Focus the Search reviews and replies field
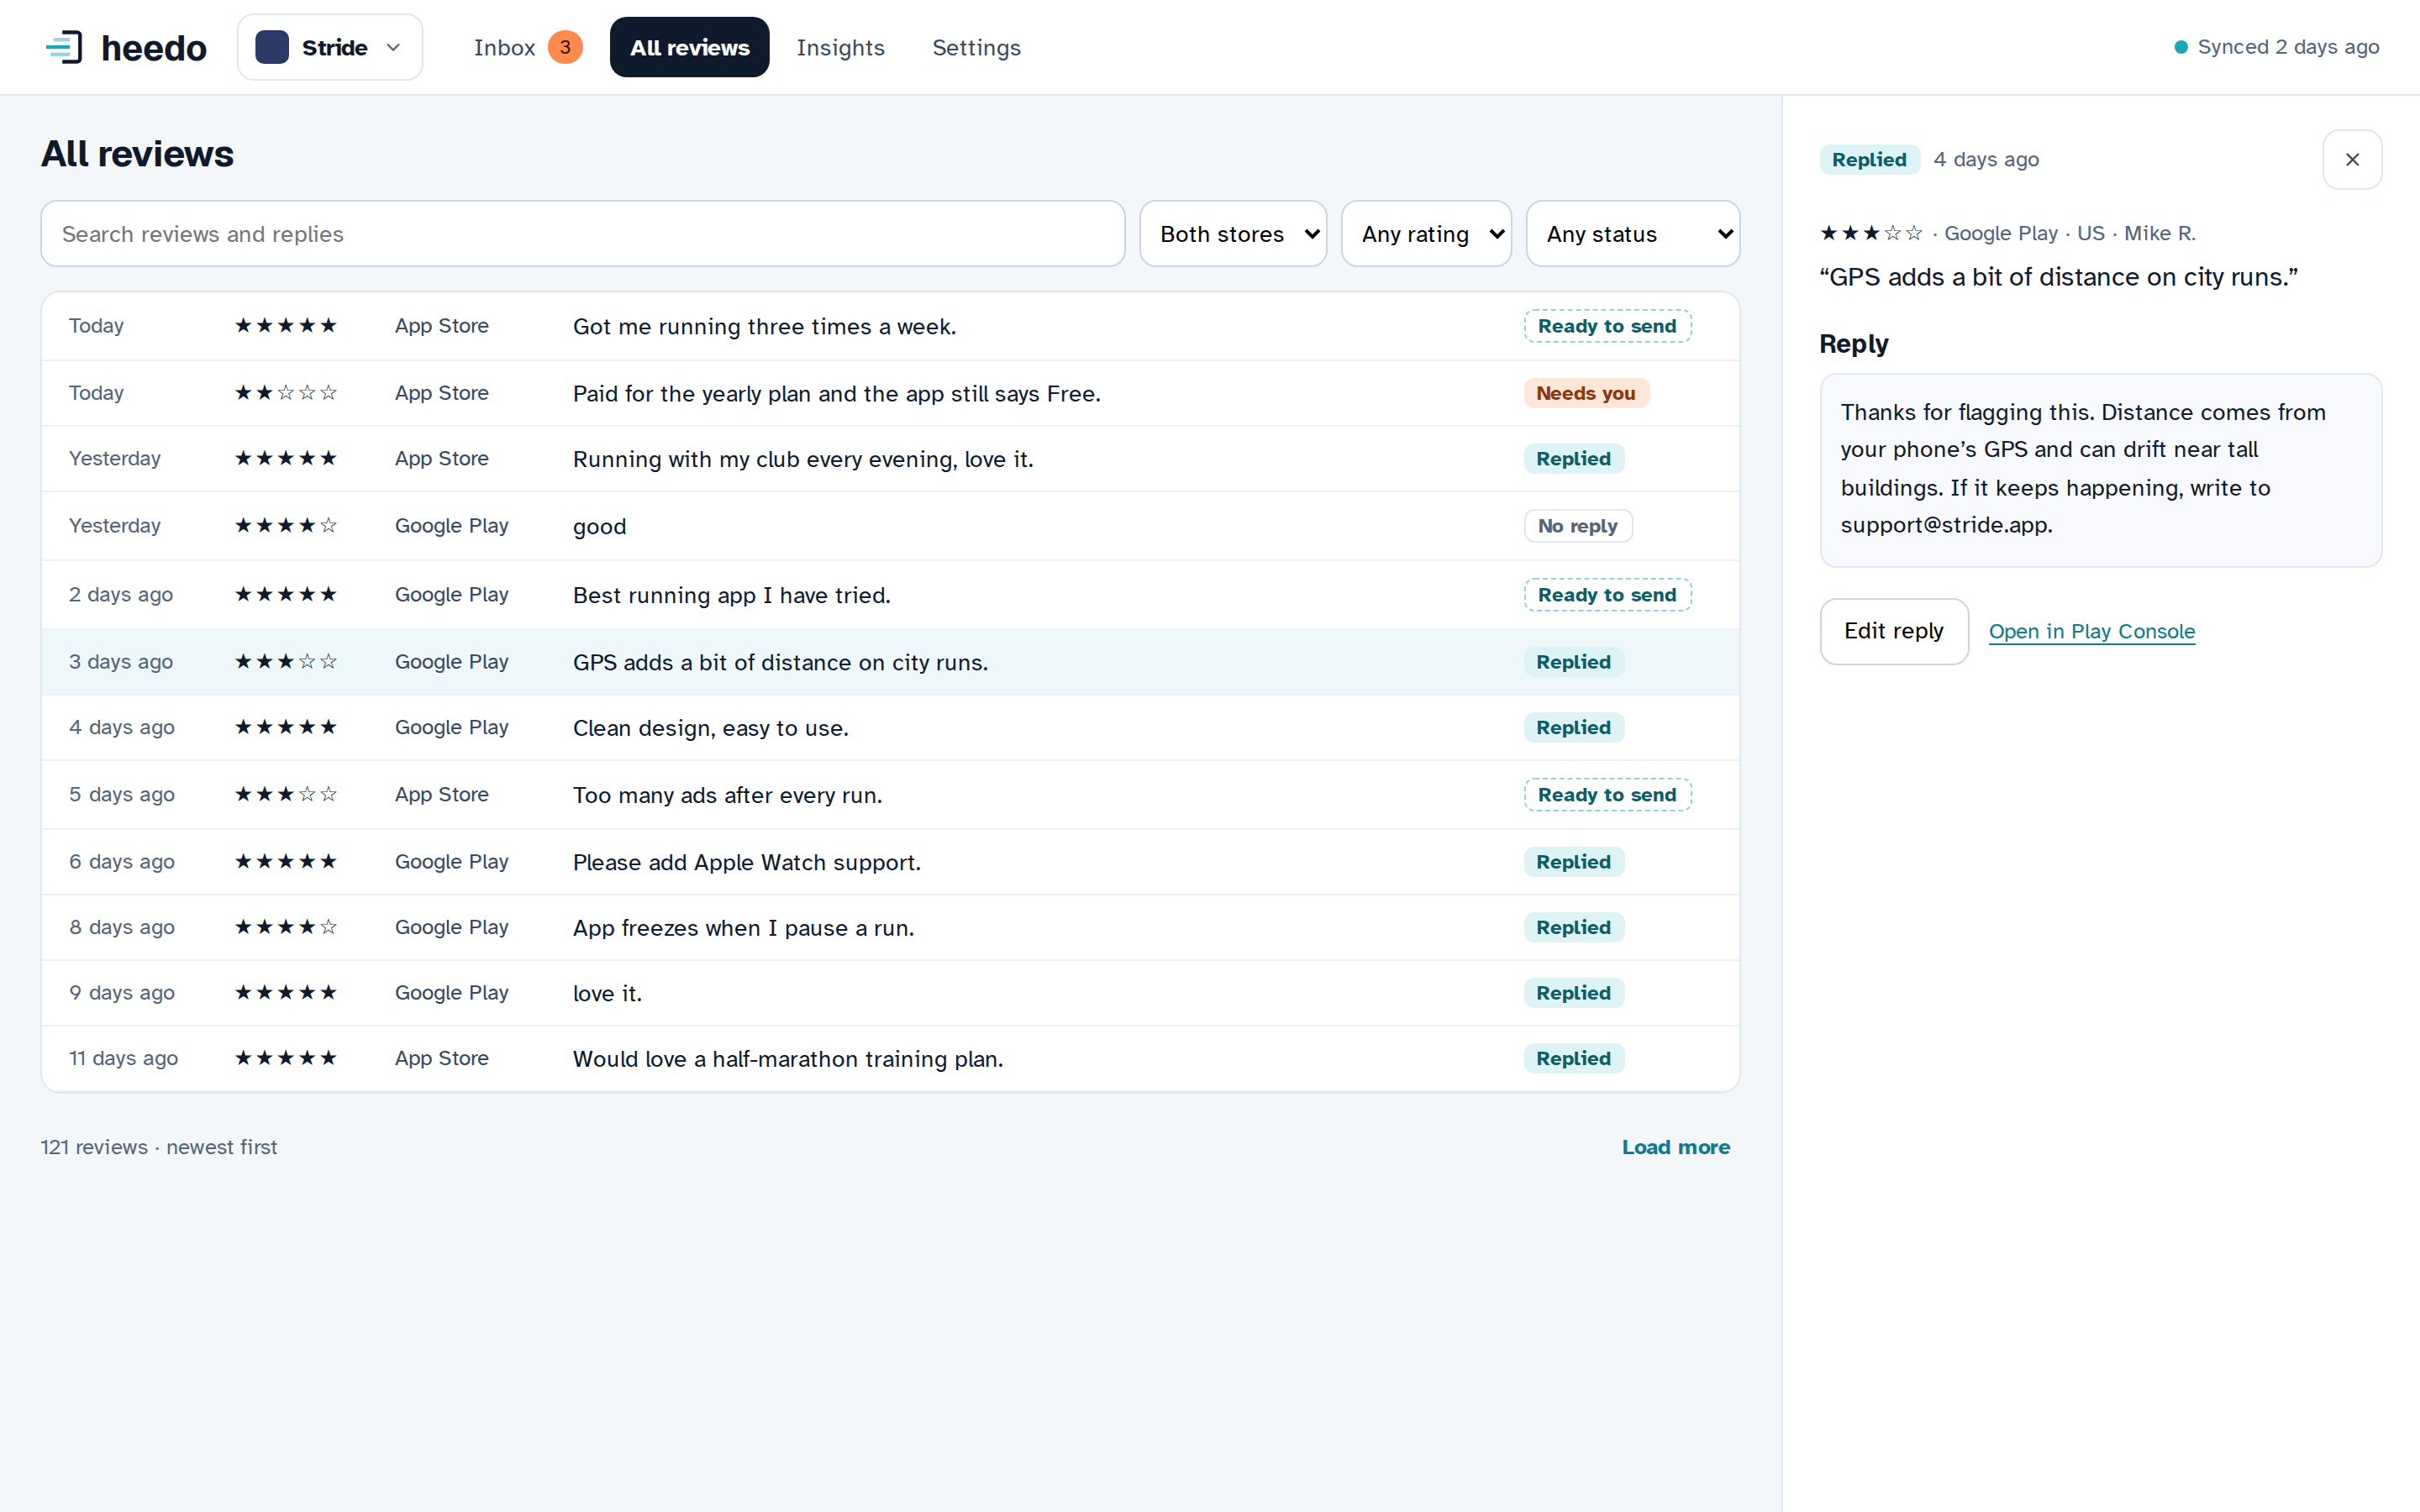 coord(583,233)
